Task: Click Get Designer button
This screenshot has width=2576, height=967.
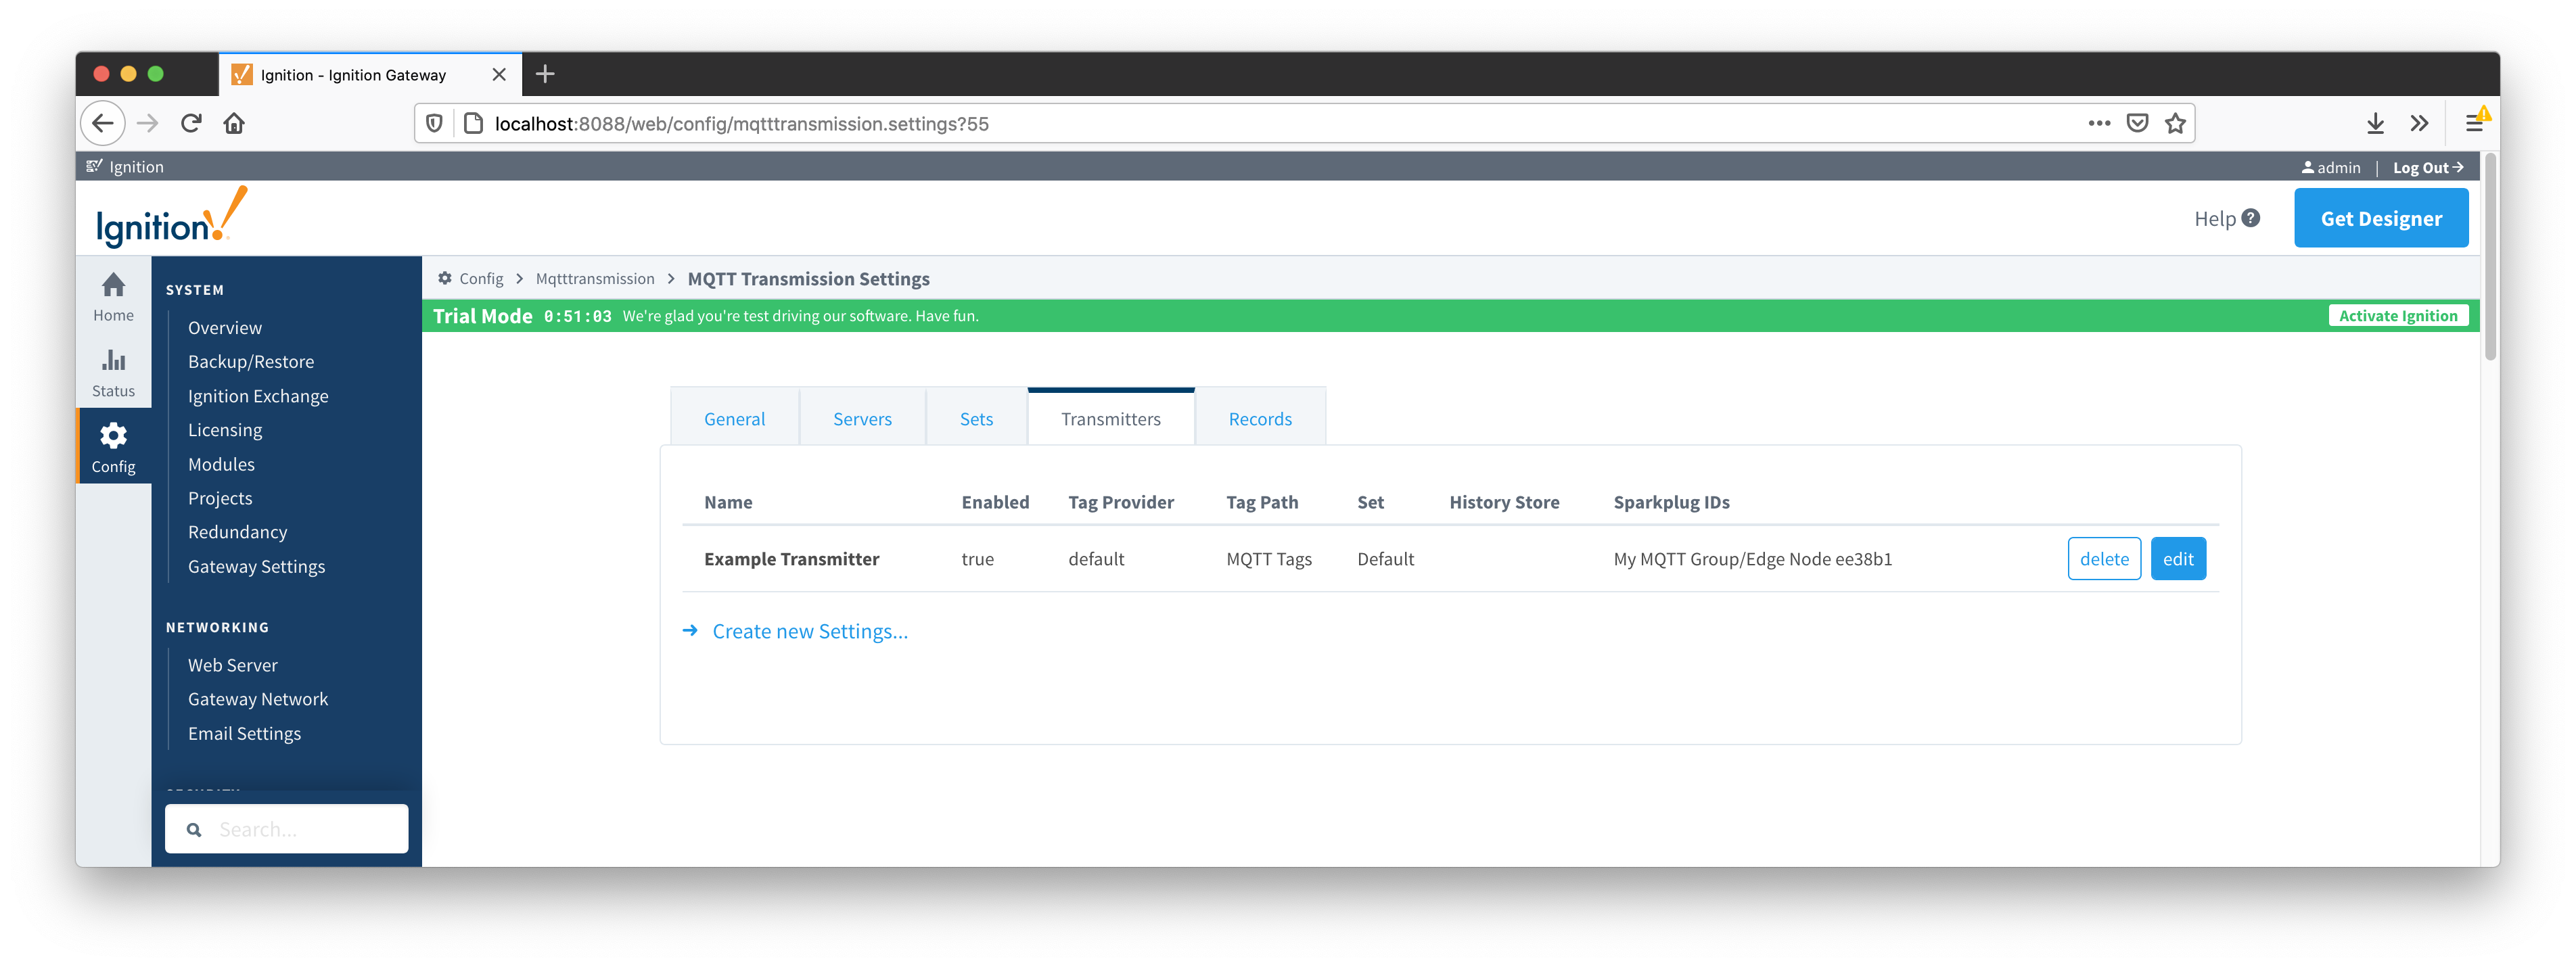Action: click(2381, 218)
